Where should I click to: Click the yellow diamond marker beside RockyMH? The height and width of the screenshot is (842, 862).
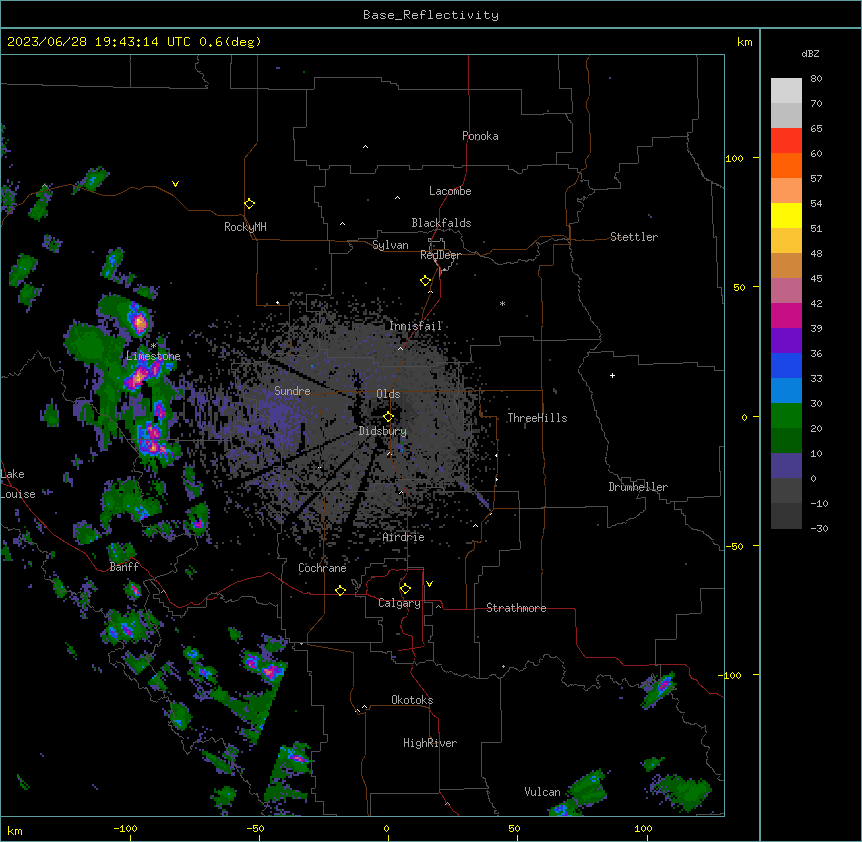(x=250, y=204)
